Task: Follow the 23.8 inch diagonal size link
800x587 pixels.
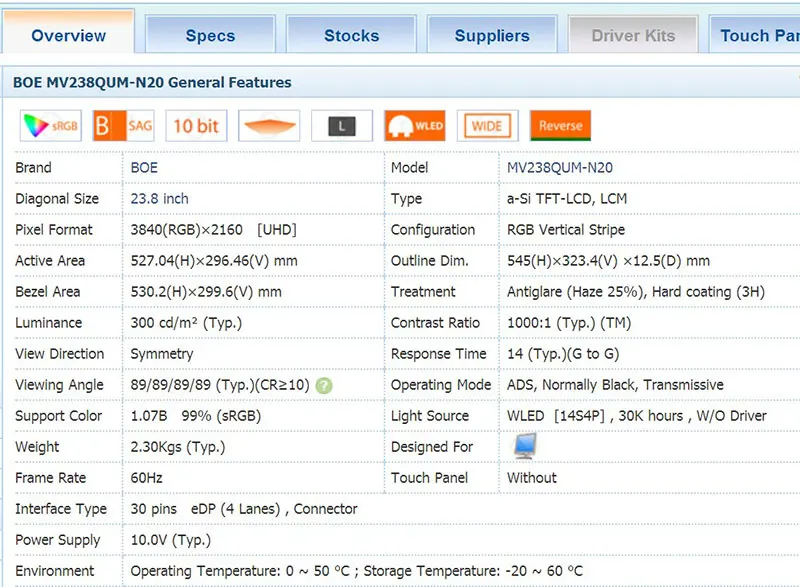Action: [x=160, y=198]
